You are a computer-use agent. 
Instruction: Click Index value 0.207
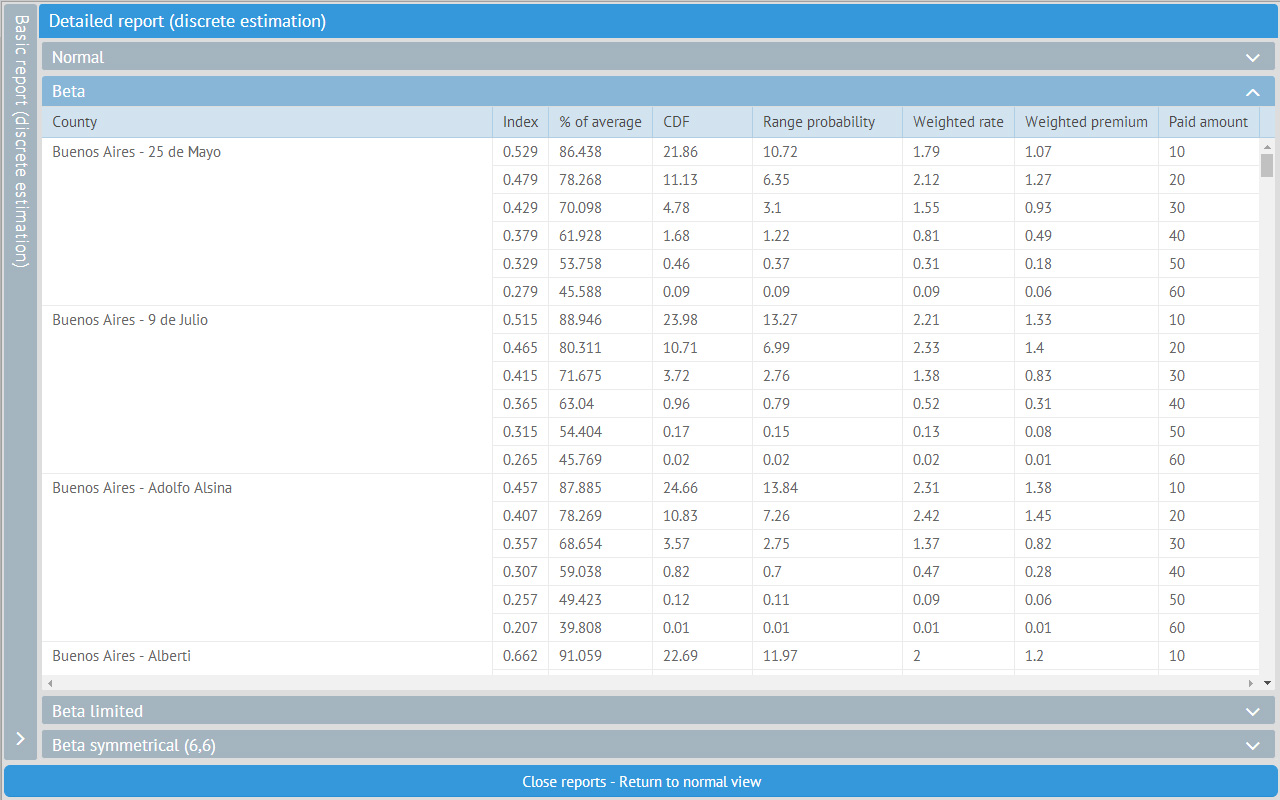[521, 628]
